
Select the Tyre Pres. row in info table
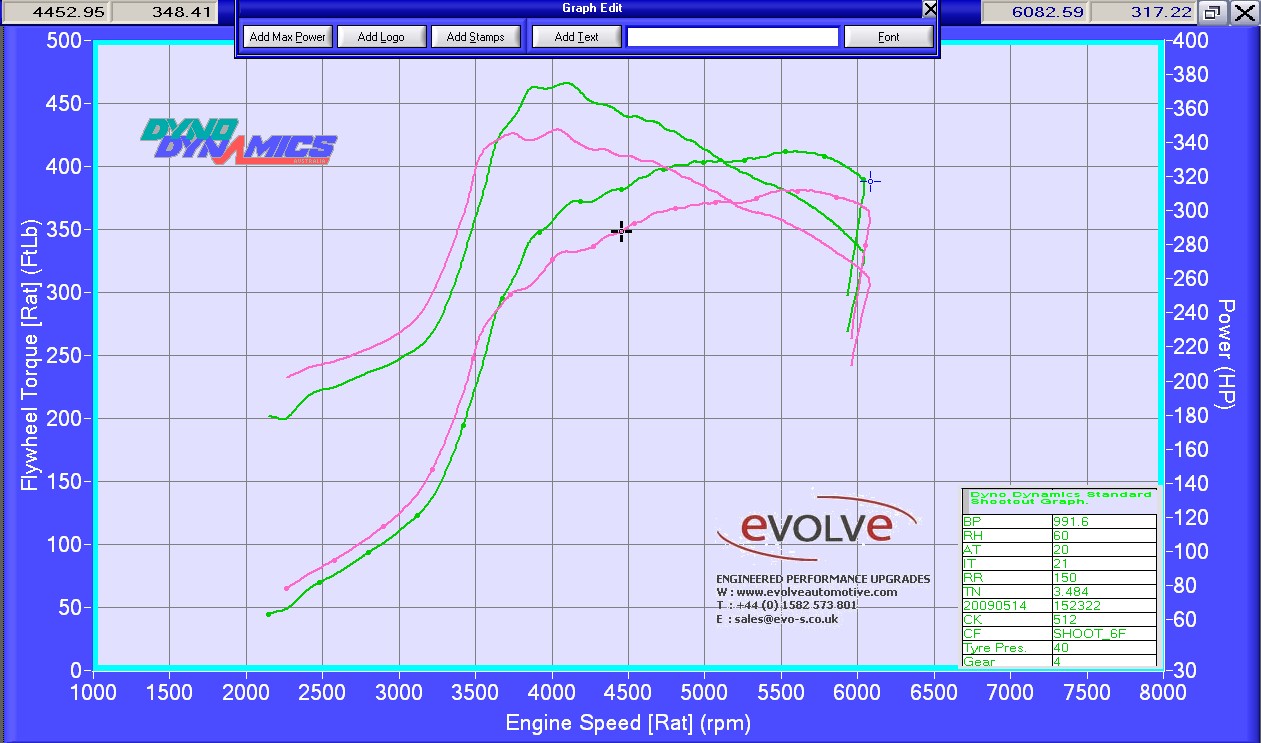click(1058, 648)
